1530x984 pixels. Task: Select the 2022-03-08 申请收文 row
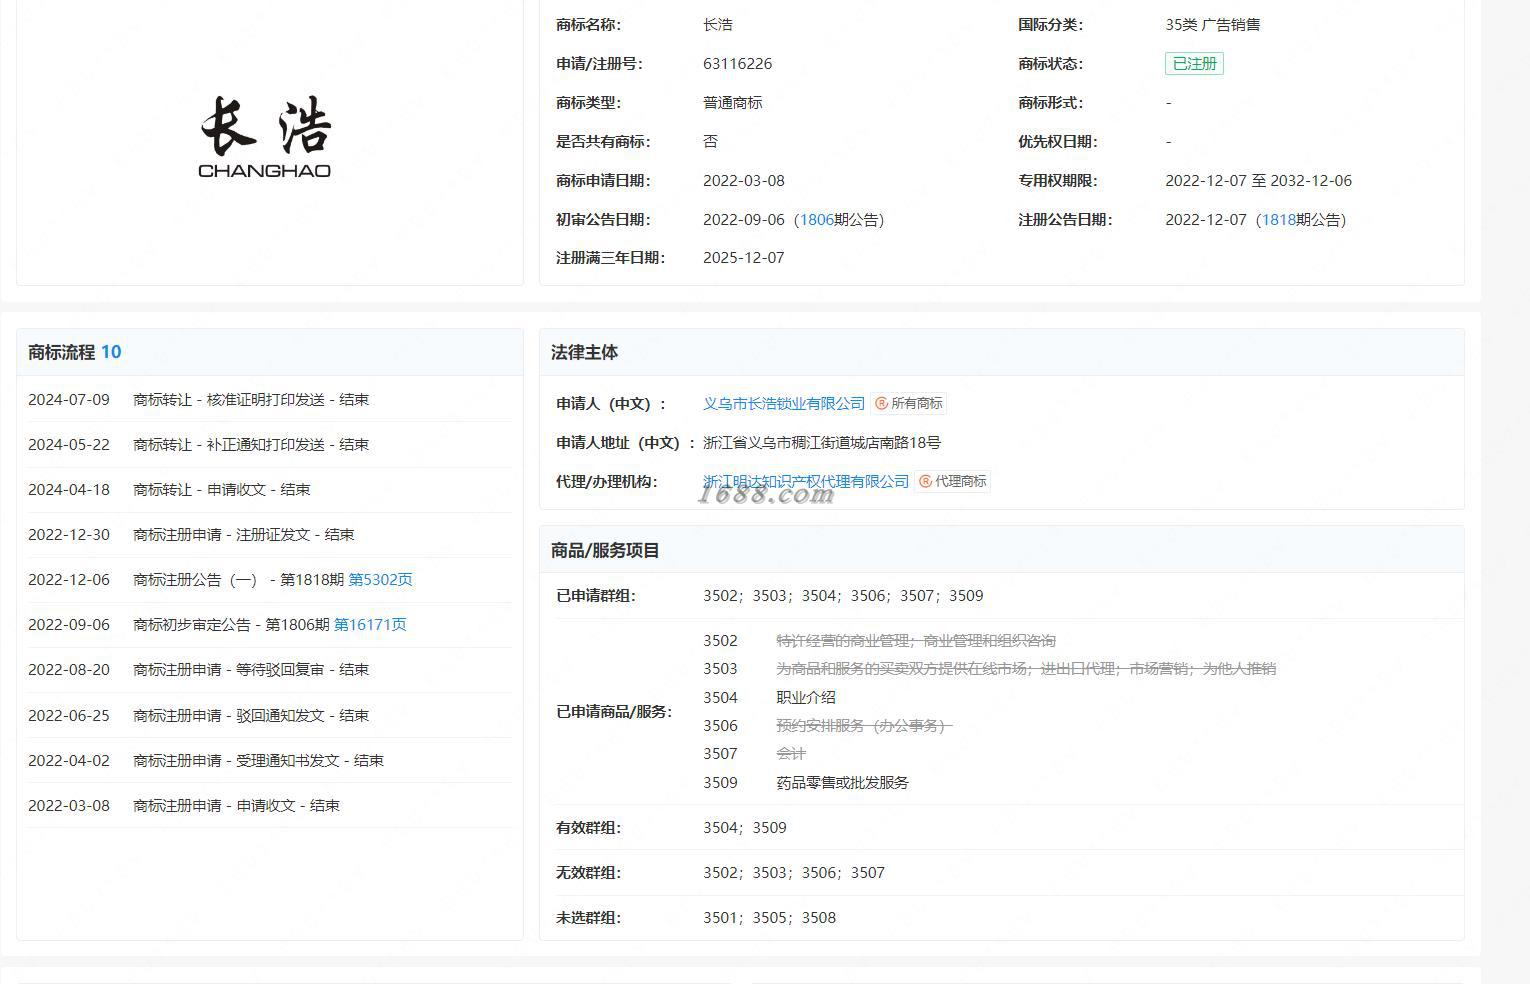pyautogui.click(x=269, y=805)
